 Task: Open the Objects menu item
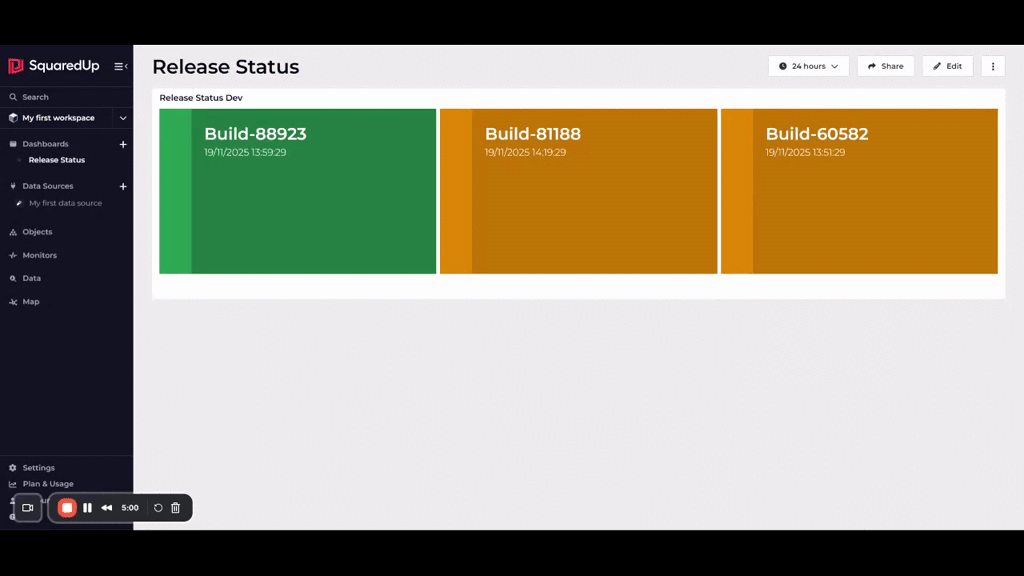37,232
